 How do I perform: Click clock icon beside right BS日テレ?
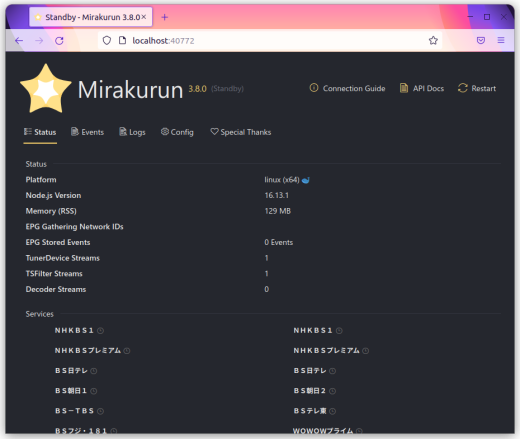(x=332, y=371)
